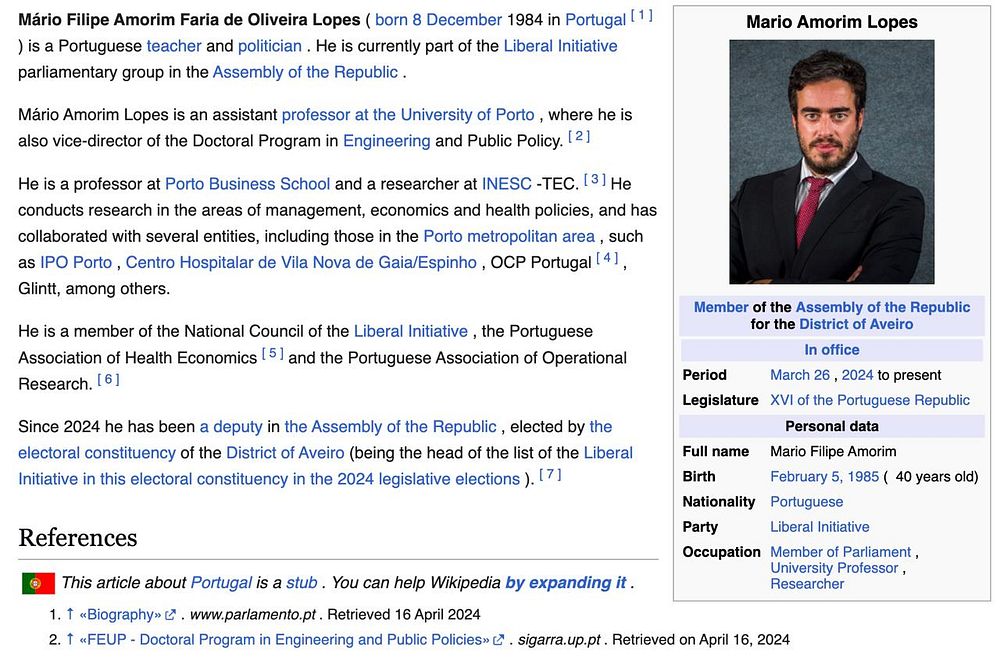Open footnote [1] after Portugal
Viewport: 1000px width, 657px height.
(642, 15)
